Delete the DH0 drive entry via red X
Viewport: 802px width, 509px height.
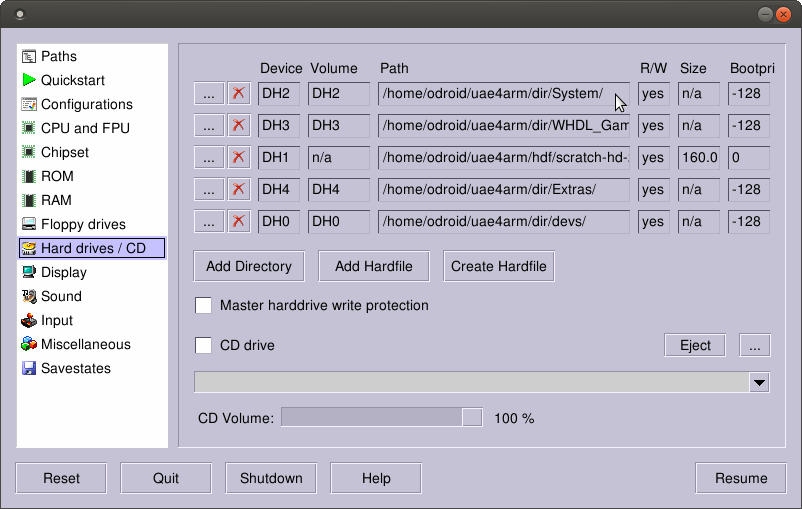(238, 222)
